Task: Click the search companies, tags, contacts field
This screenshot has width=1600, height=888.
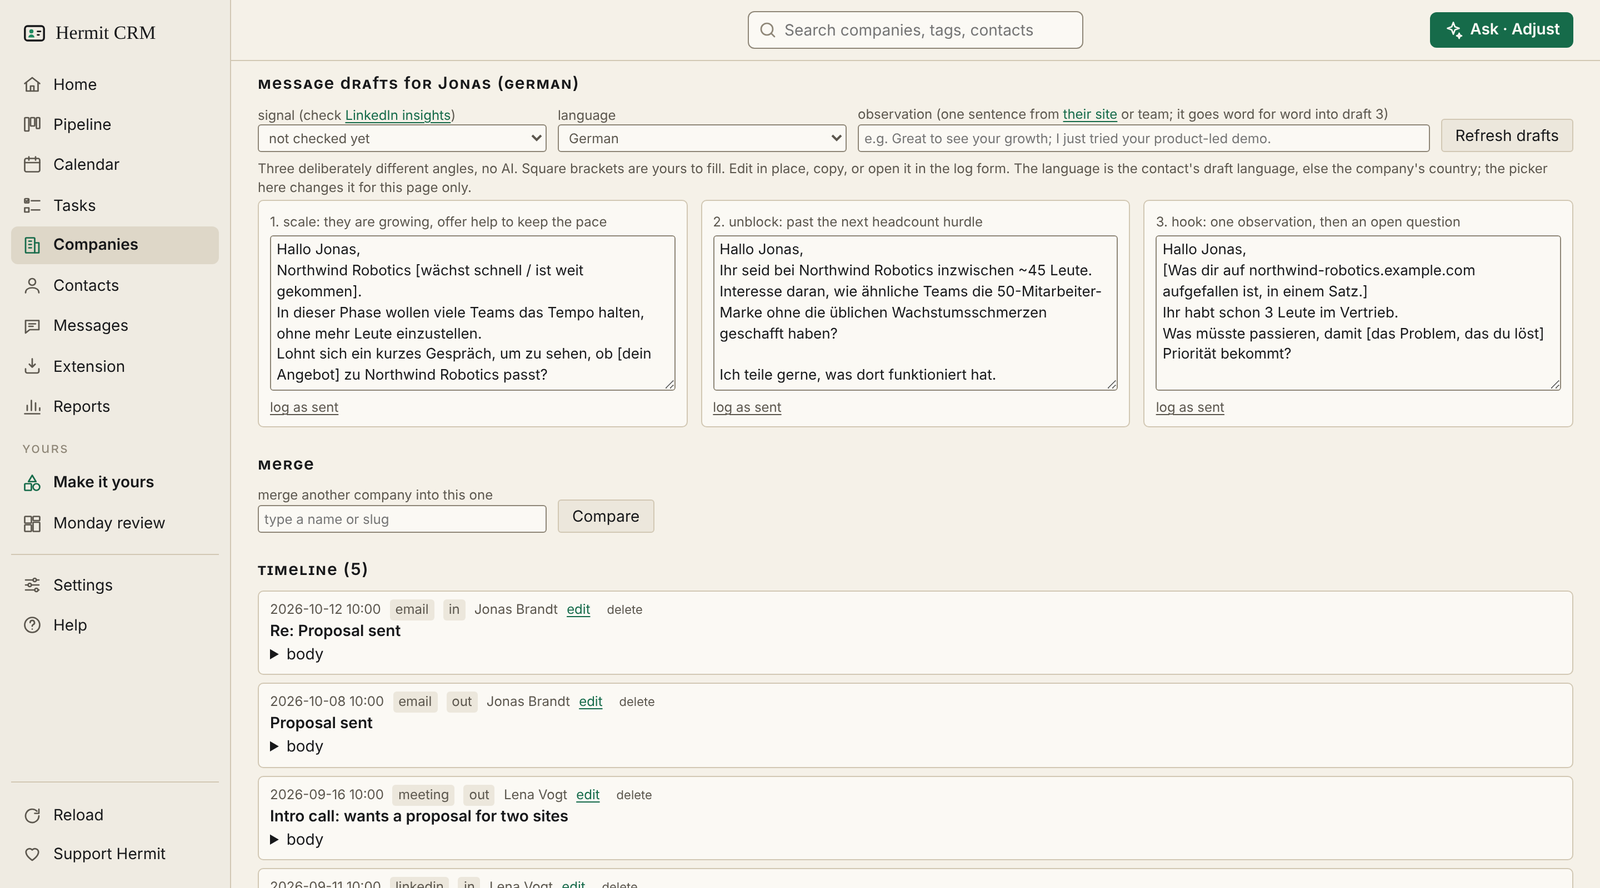Action: coord(915,30)
